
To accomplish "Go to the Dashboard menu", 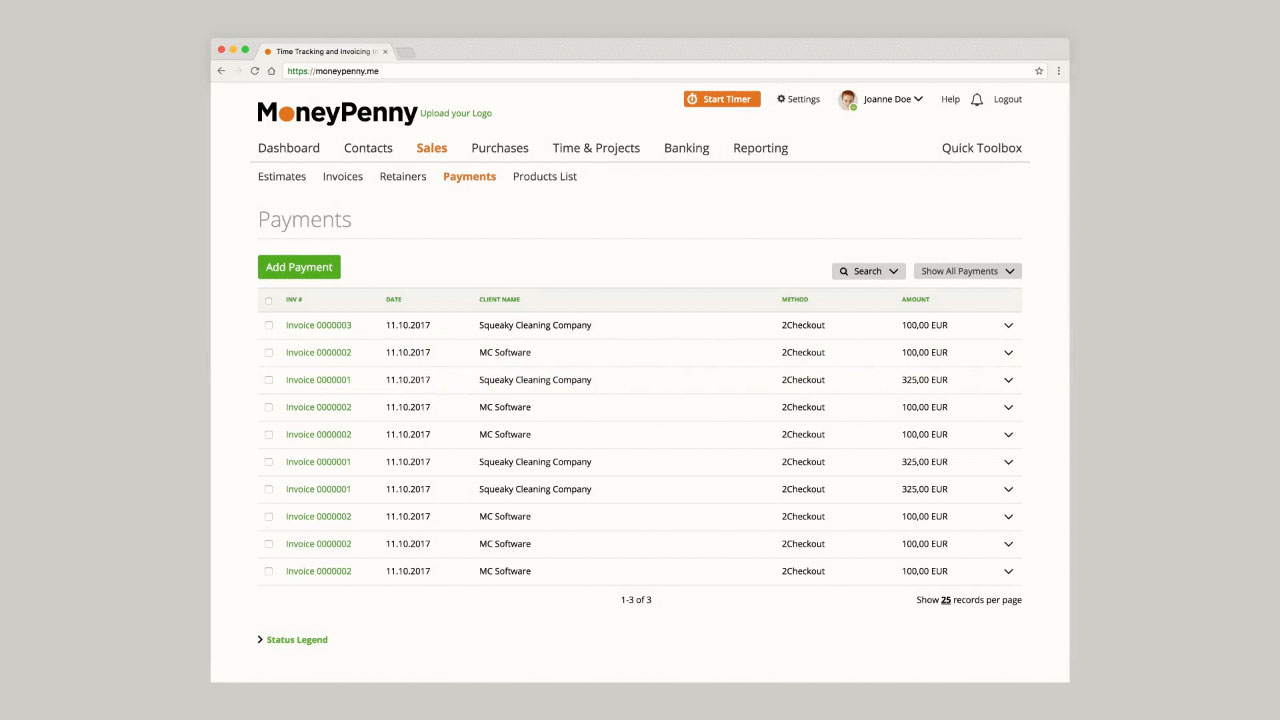I will (289, 148).
